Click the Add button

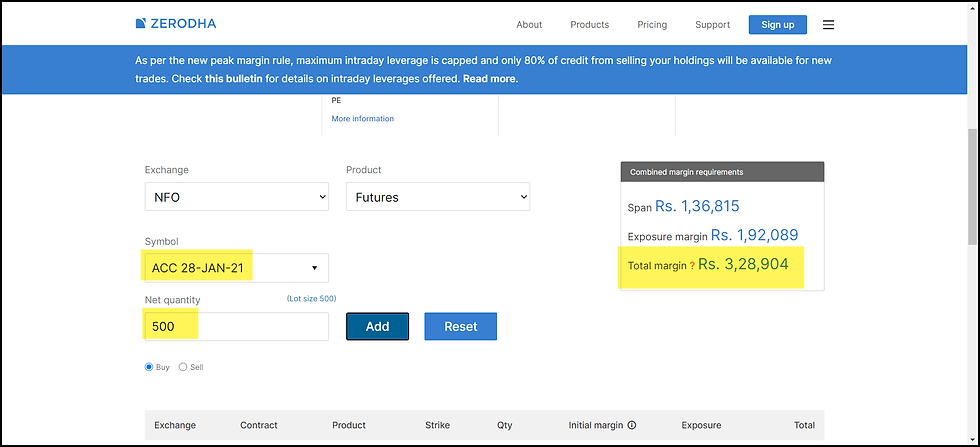tap(378, 326)
